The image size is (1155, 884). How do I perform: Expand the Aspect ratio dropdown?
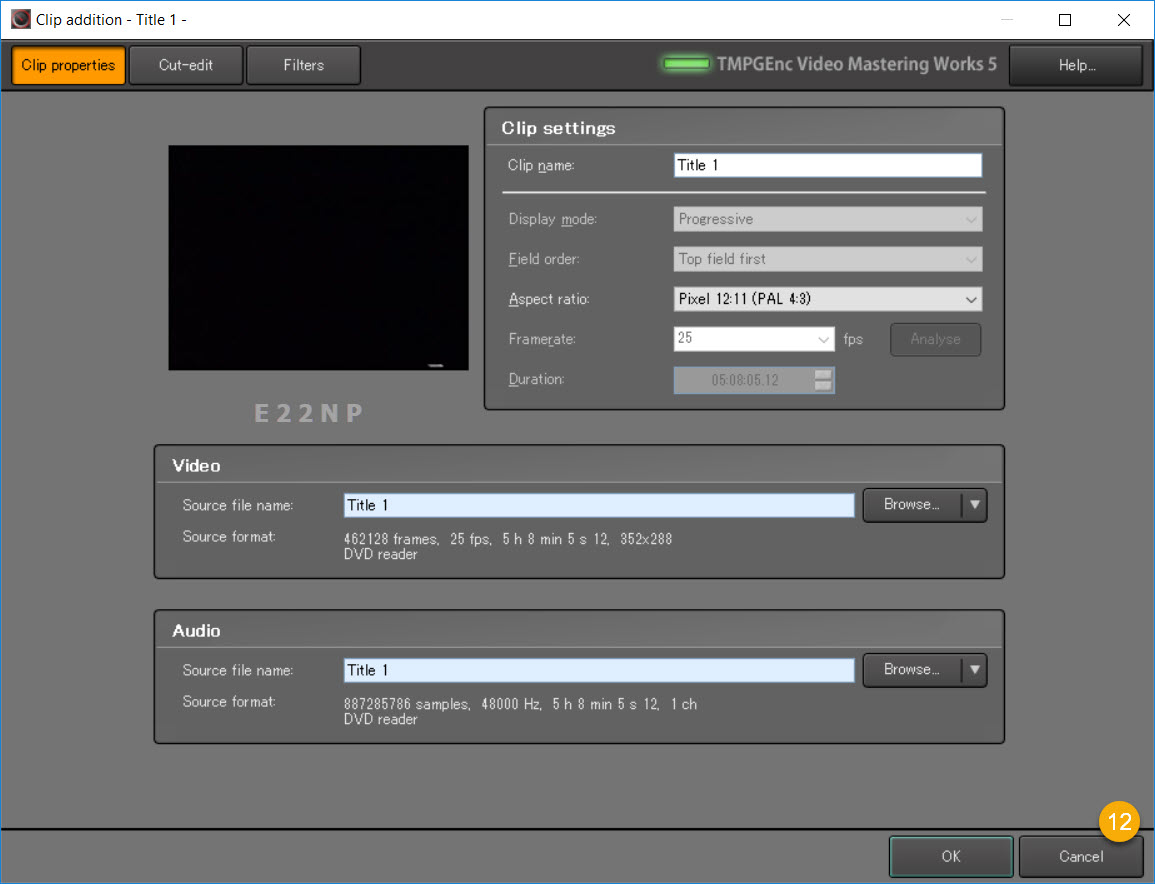pyautogui.click(x=827, y=299)
